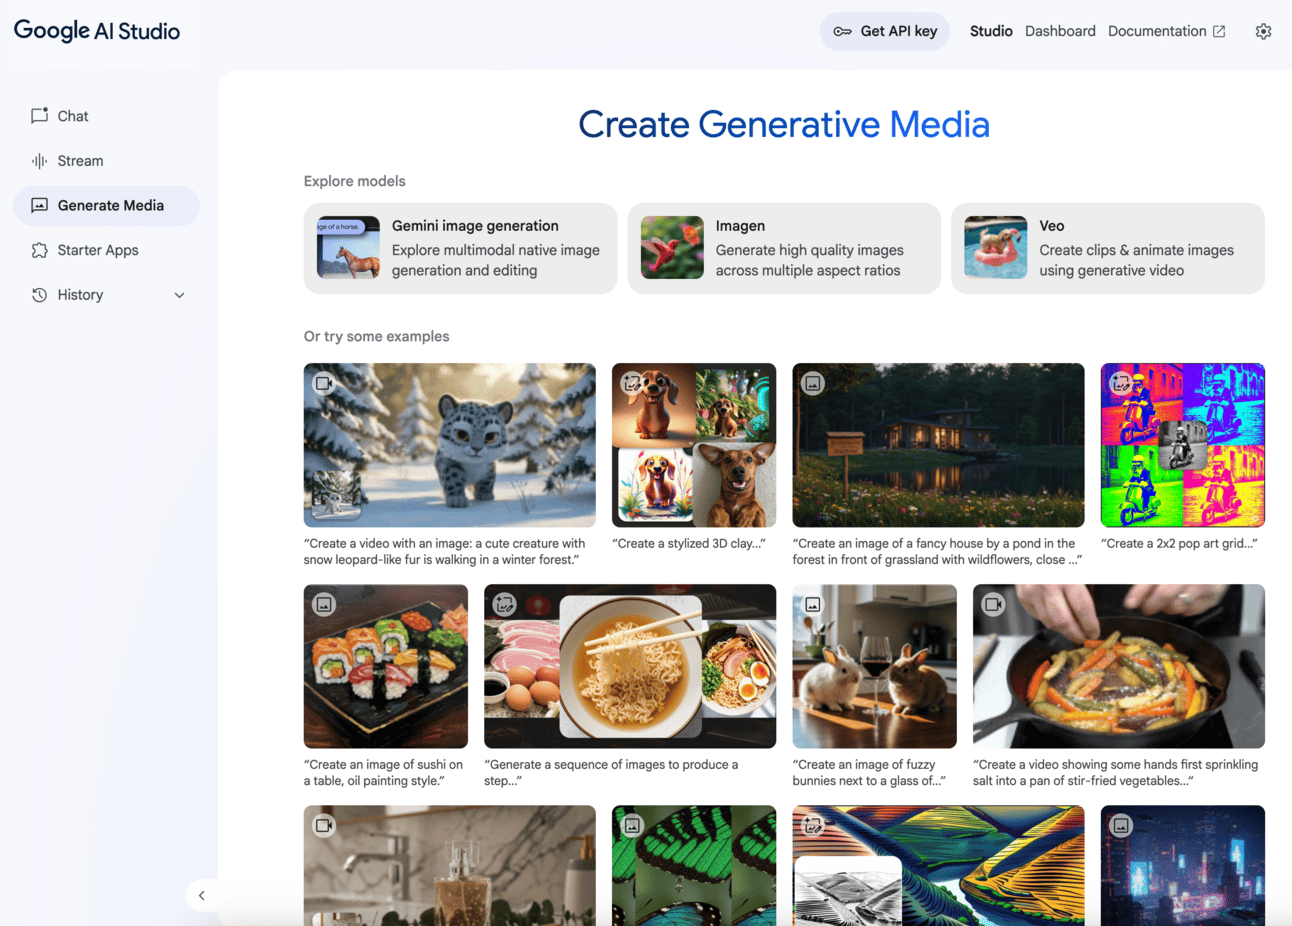Open settings via the gear icon
1292x926 pixels.
point(1263,31)
